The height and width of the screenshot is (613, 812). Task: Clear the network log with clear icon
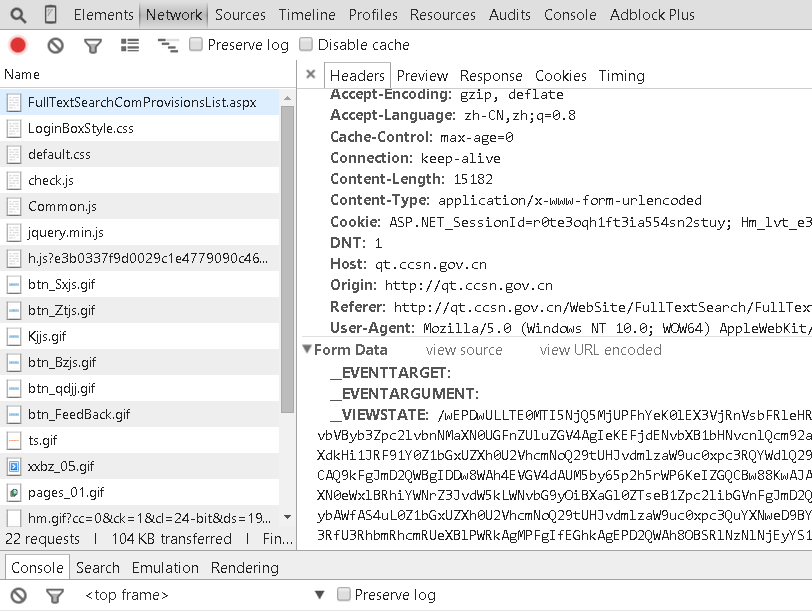[56, 45]
